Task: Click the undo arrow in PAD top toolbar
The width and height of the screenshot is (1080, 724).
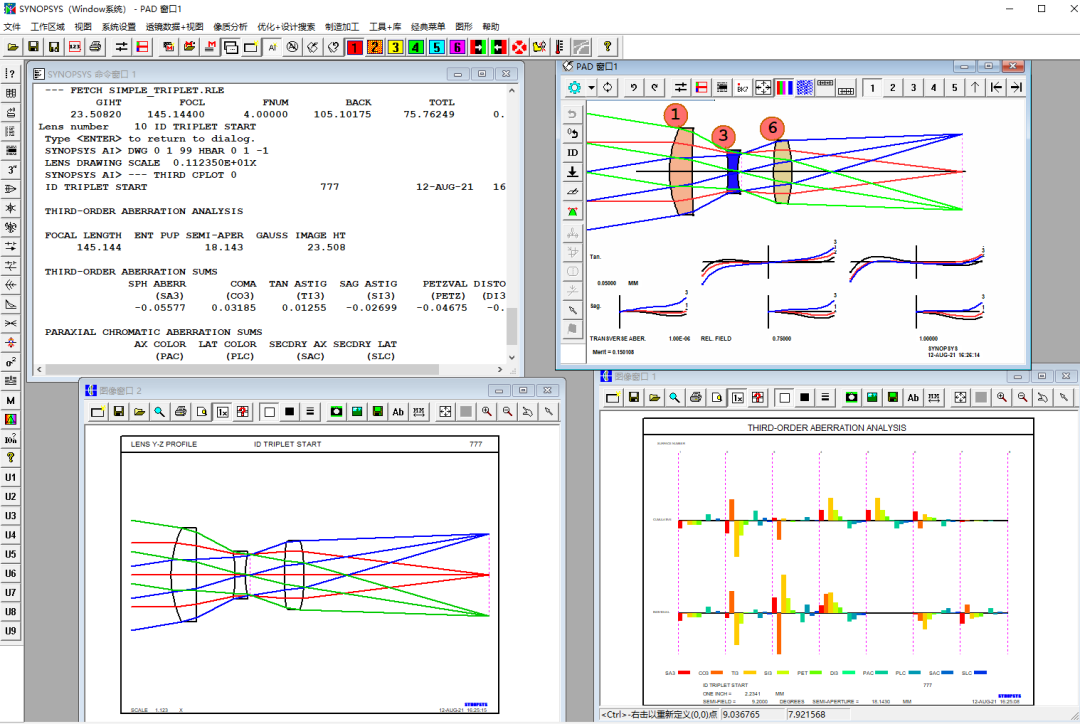Action: point(634,87)
